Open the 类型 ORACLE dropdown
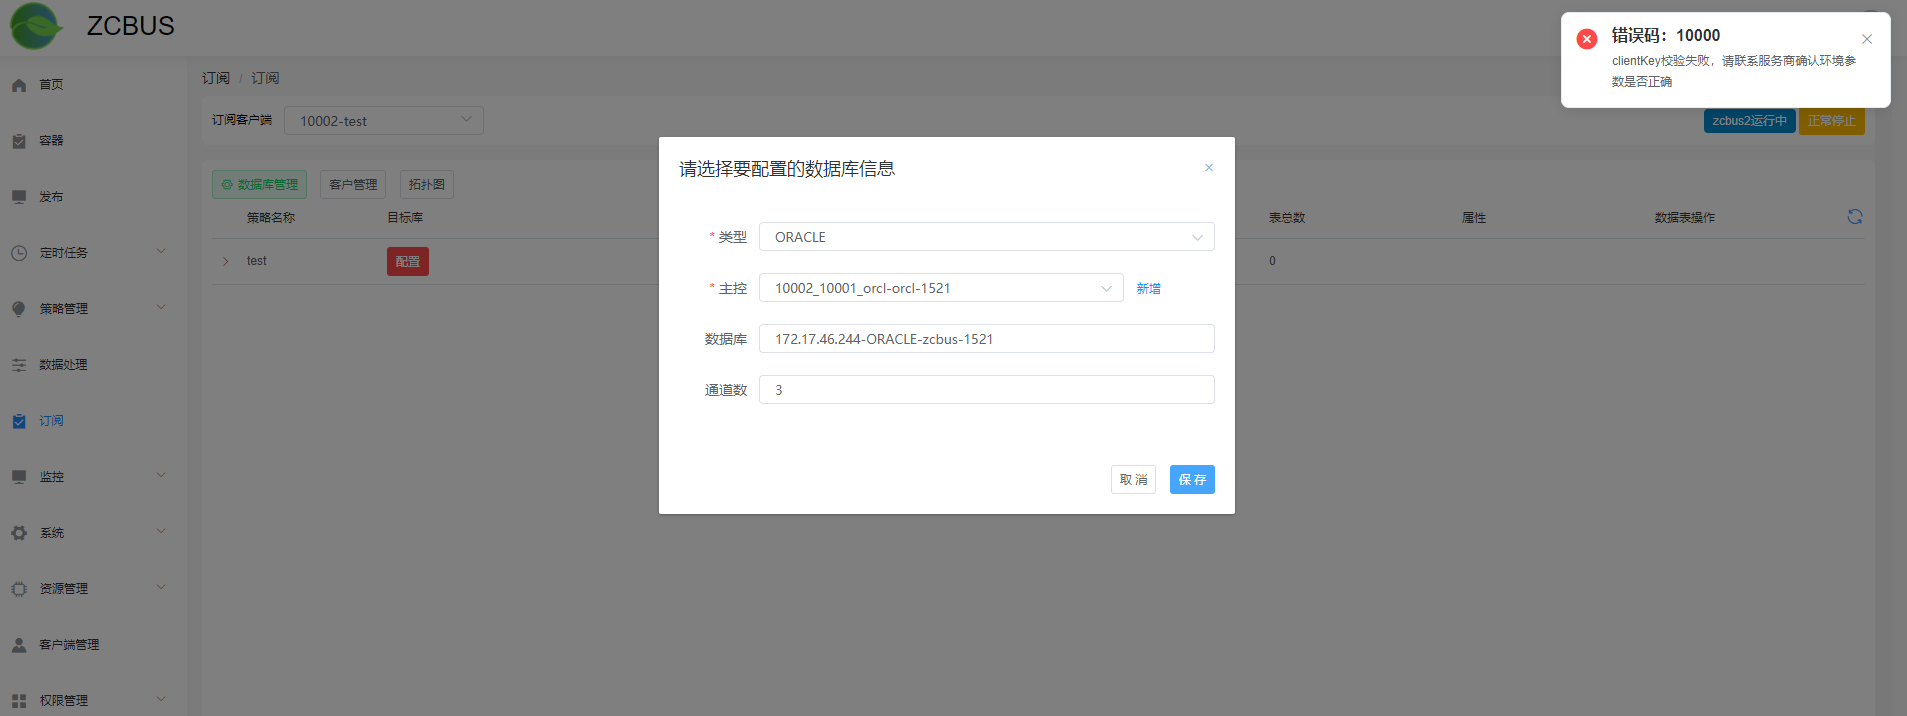The image size is (1907, 716). click(x=986, y=237)
